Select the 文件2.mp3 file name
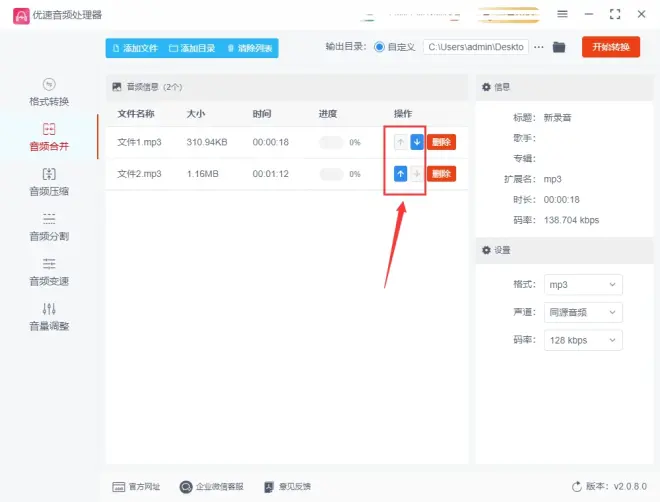Screen dimensions: 660x502 139,174
